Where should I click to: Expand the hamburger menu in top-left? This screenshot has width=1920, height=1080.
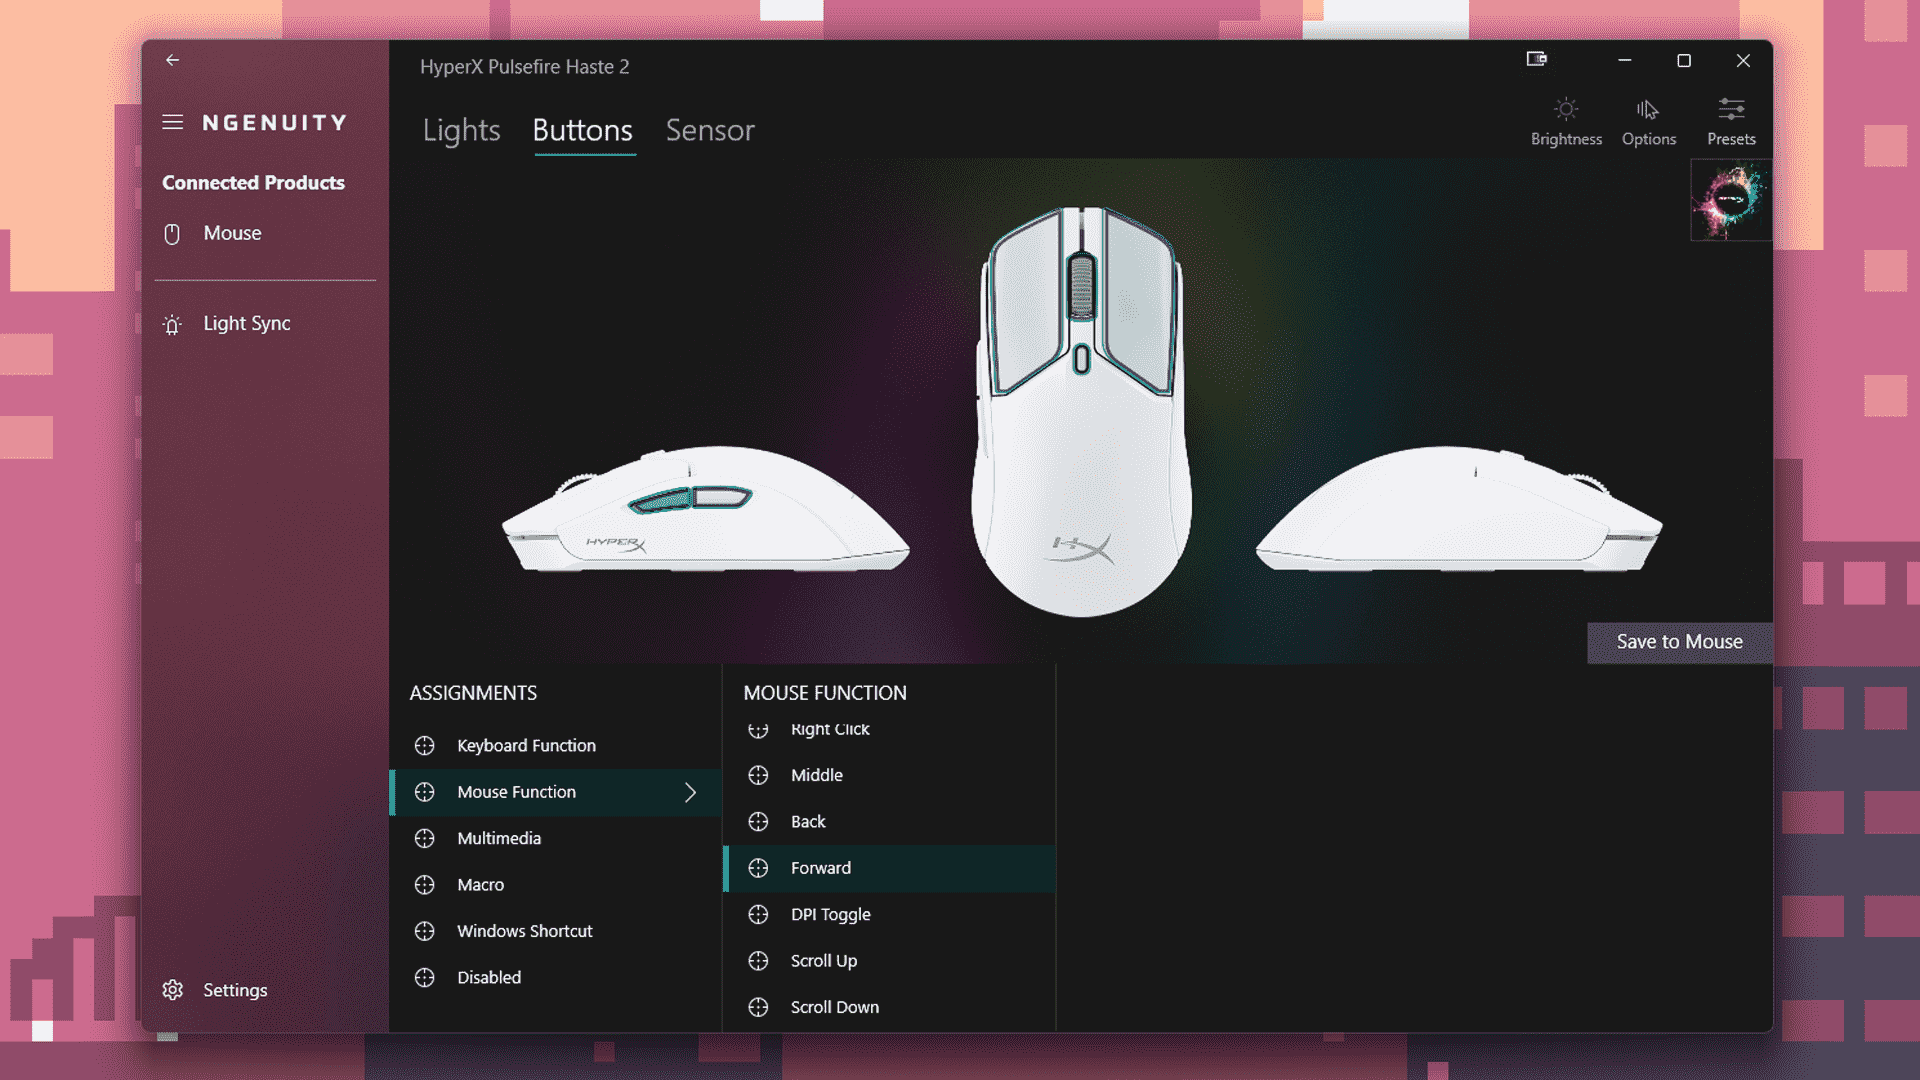[x=173, y=121]
